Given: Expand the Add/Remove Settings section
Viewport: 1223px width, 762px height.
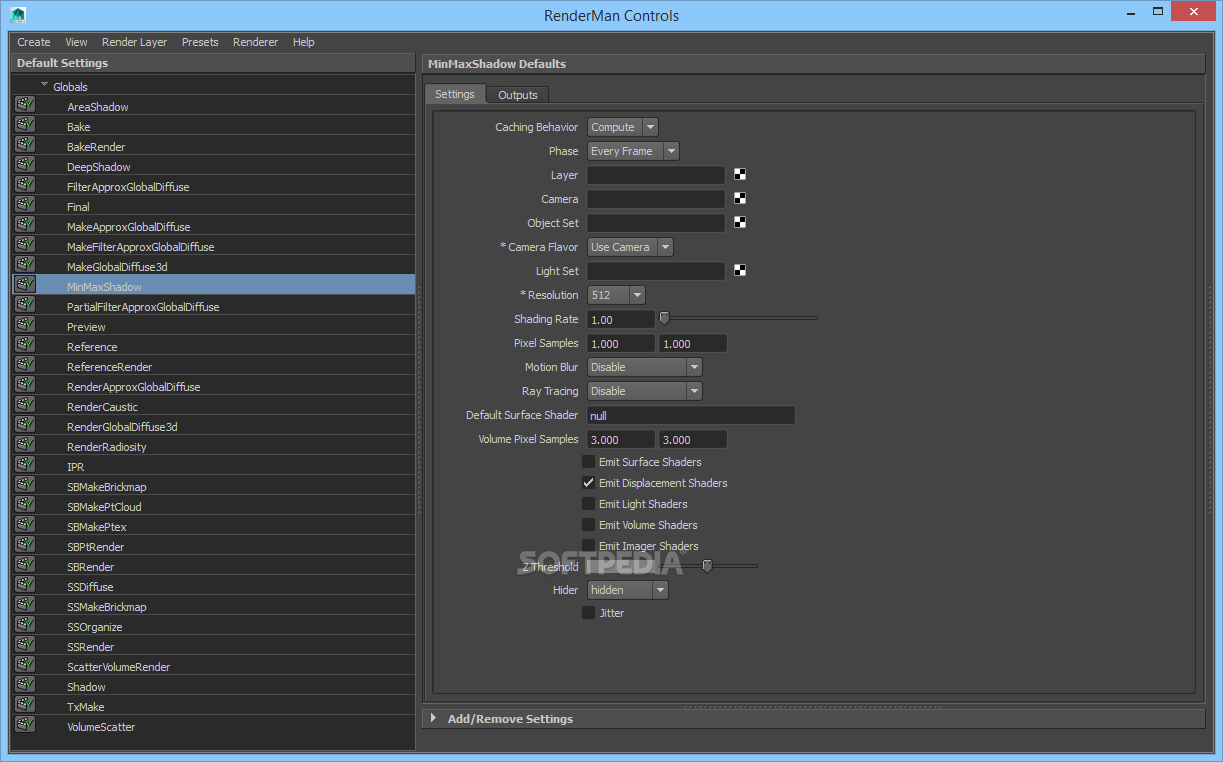Looking at the screenshot, I should tap(433, 718).
